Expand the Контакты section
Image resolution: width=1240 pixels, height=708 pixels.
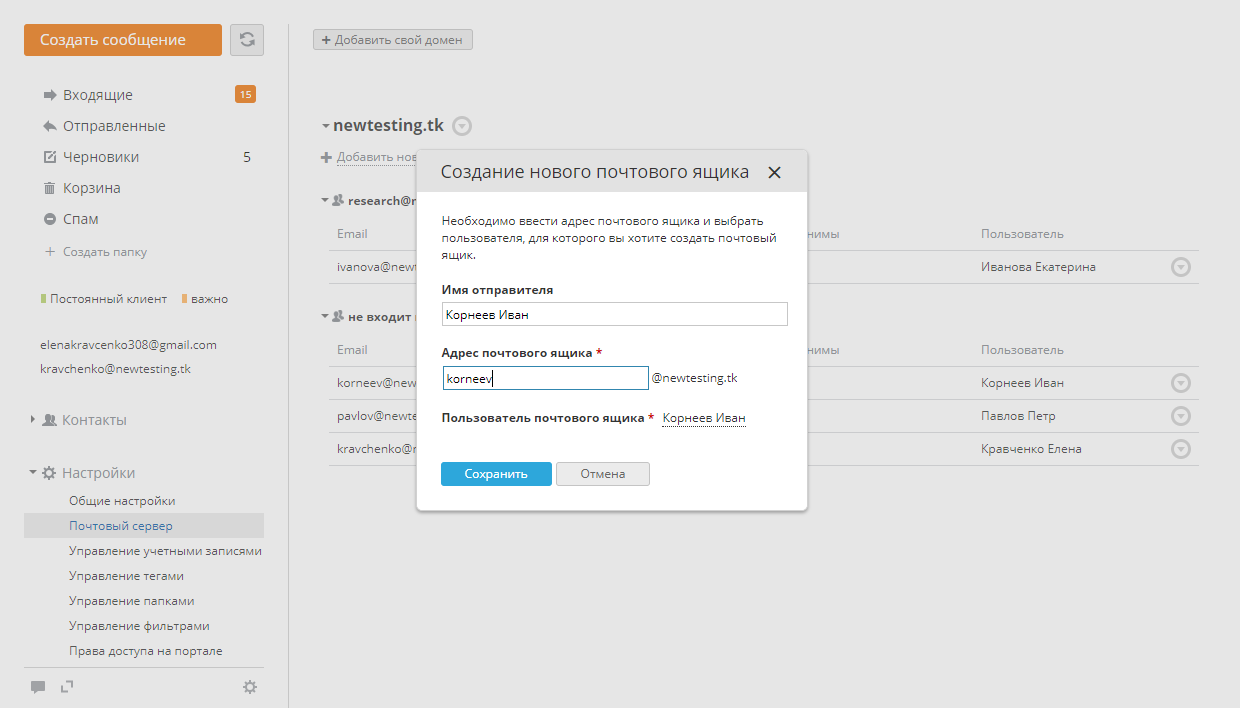click(x=33, y=420)
